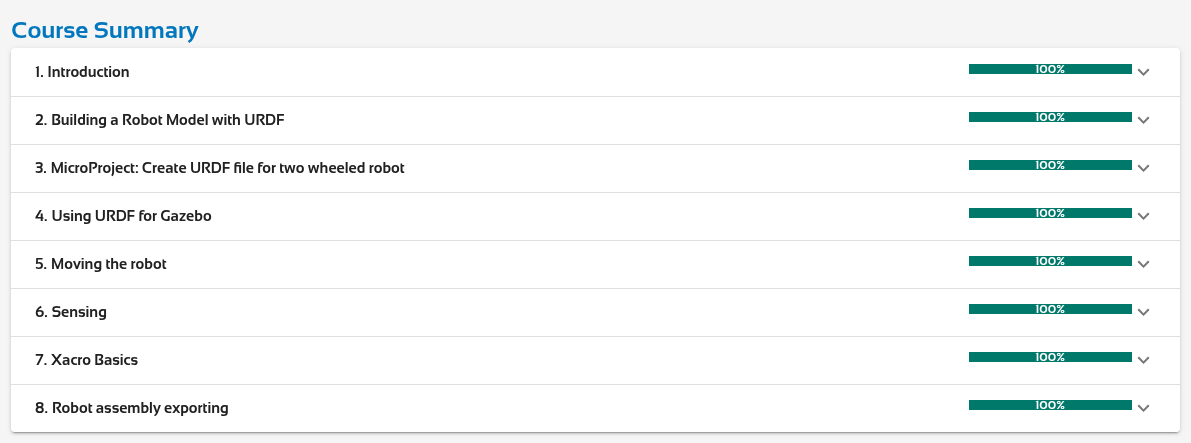Expand the Sensing section chevron
1191x443 pixels.
1144,312
